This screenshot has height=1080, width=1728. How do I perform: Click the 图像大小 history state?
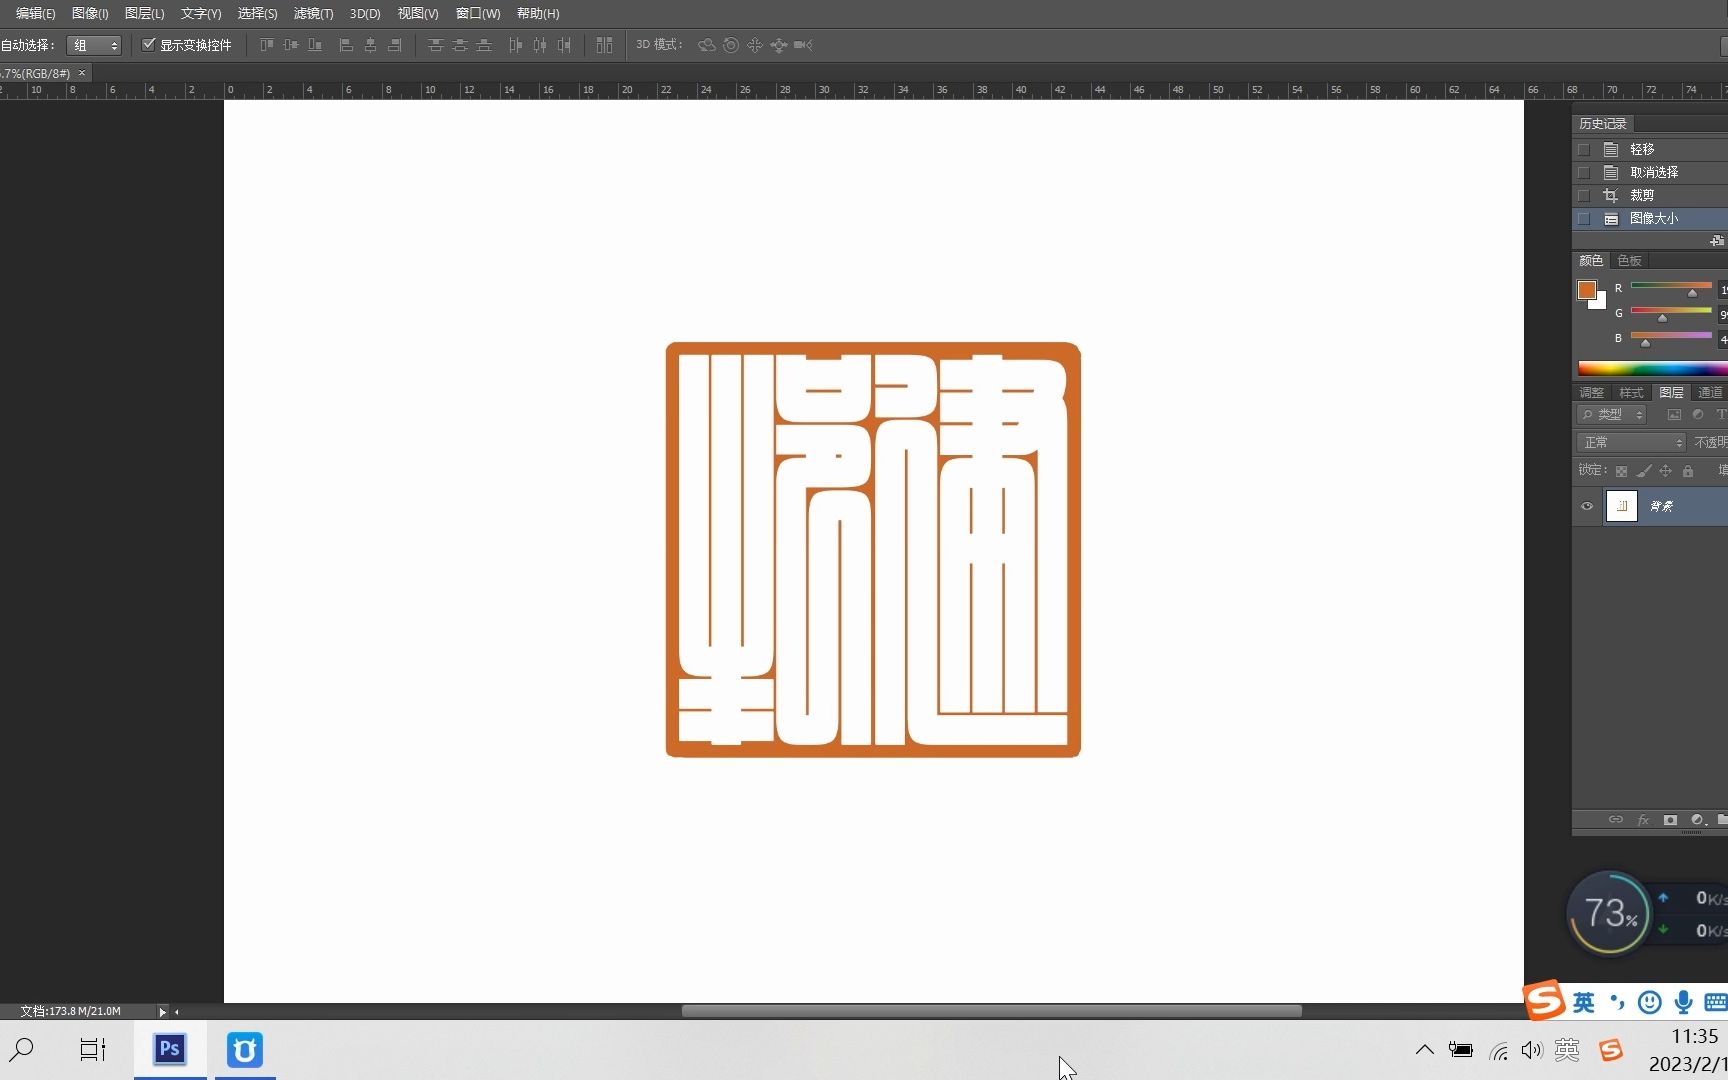click(x=1653, y=218)
